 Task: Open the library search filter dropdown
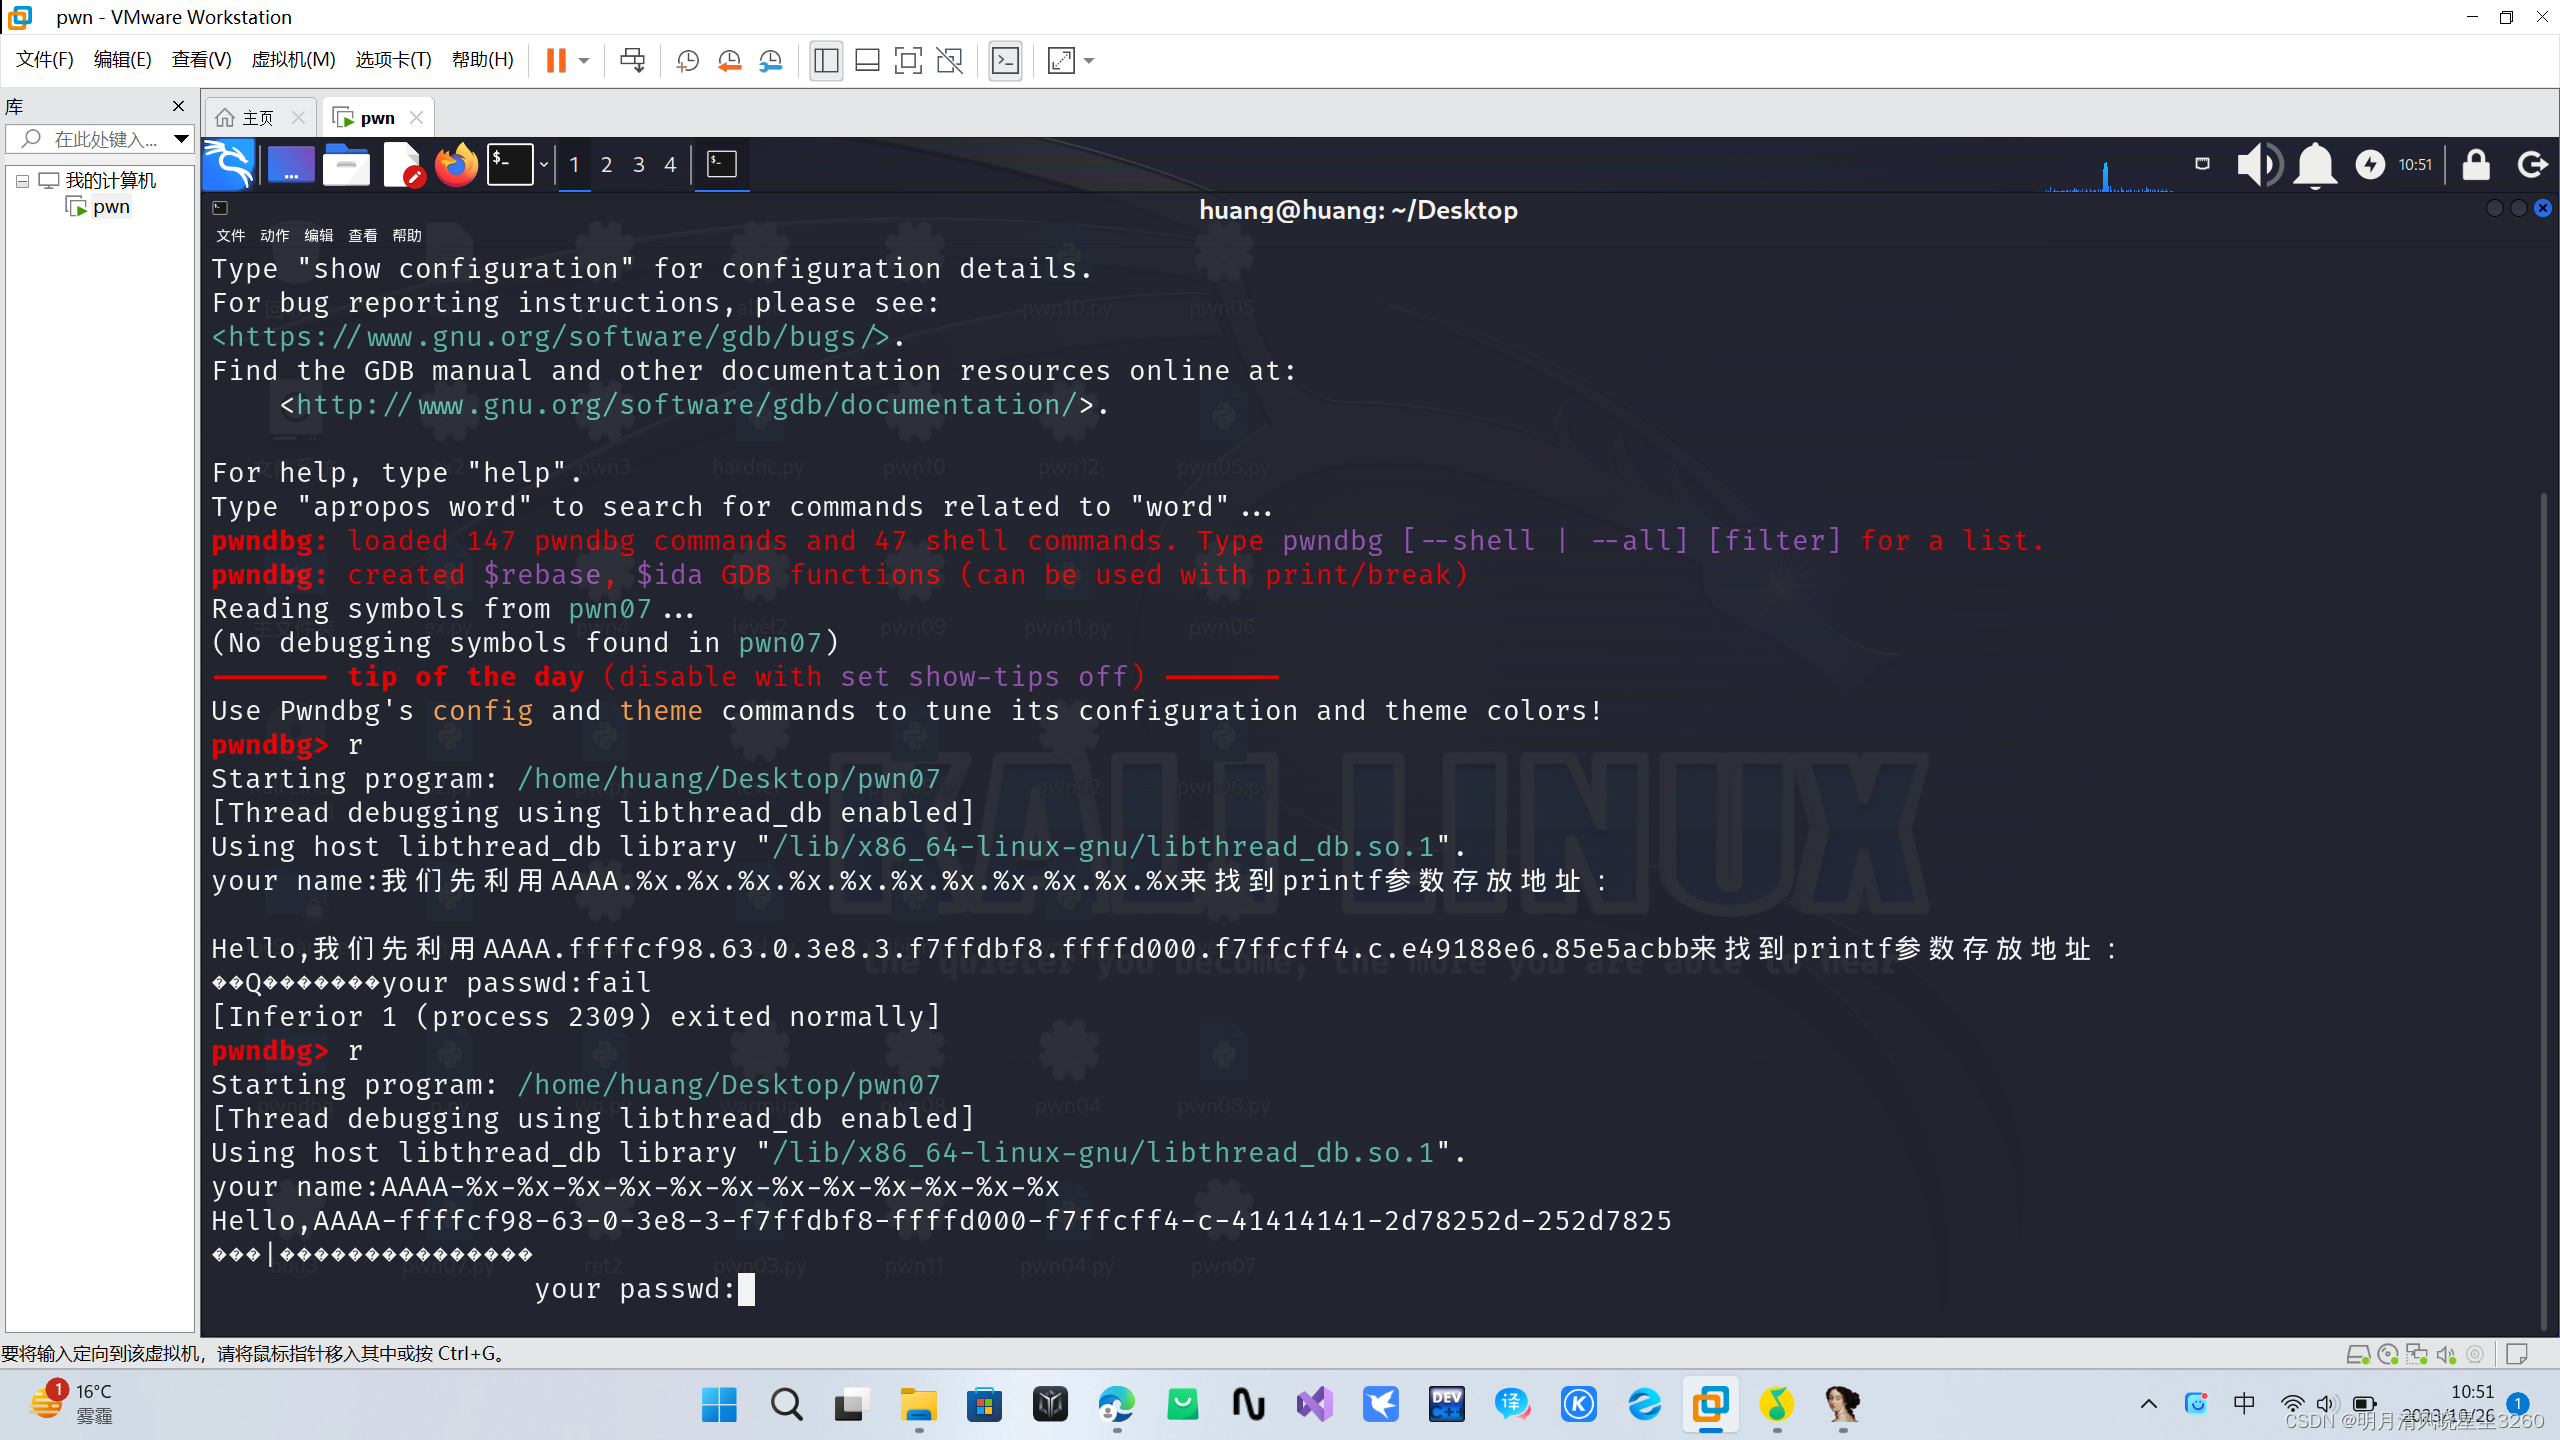pos(181,139)
